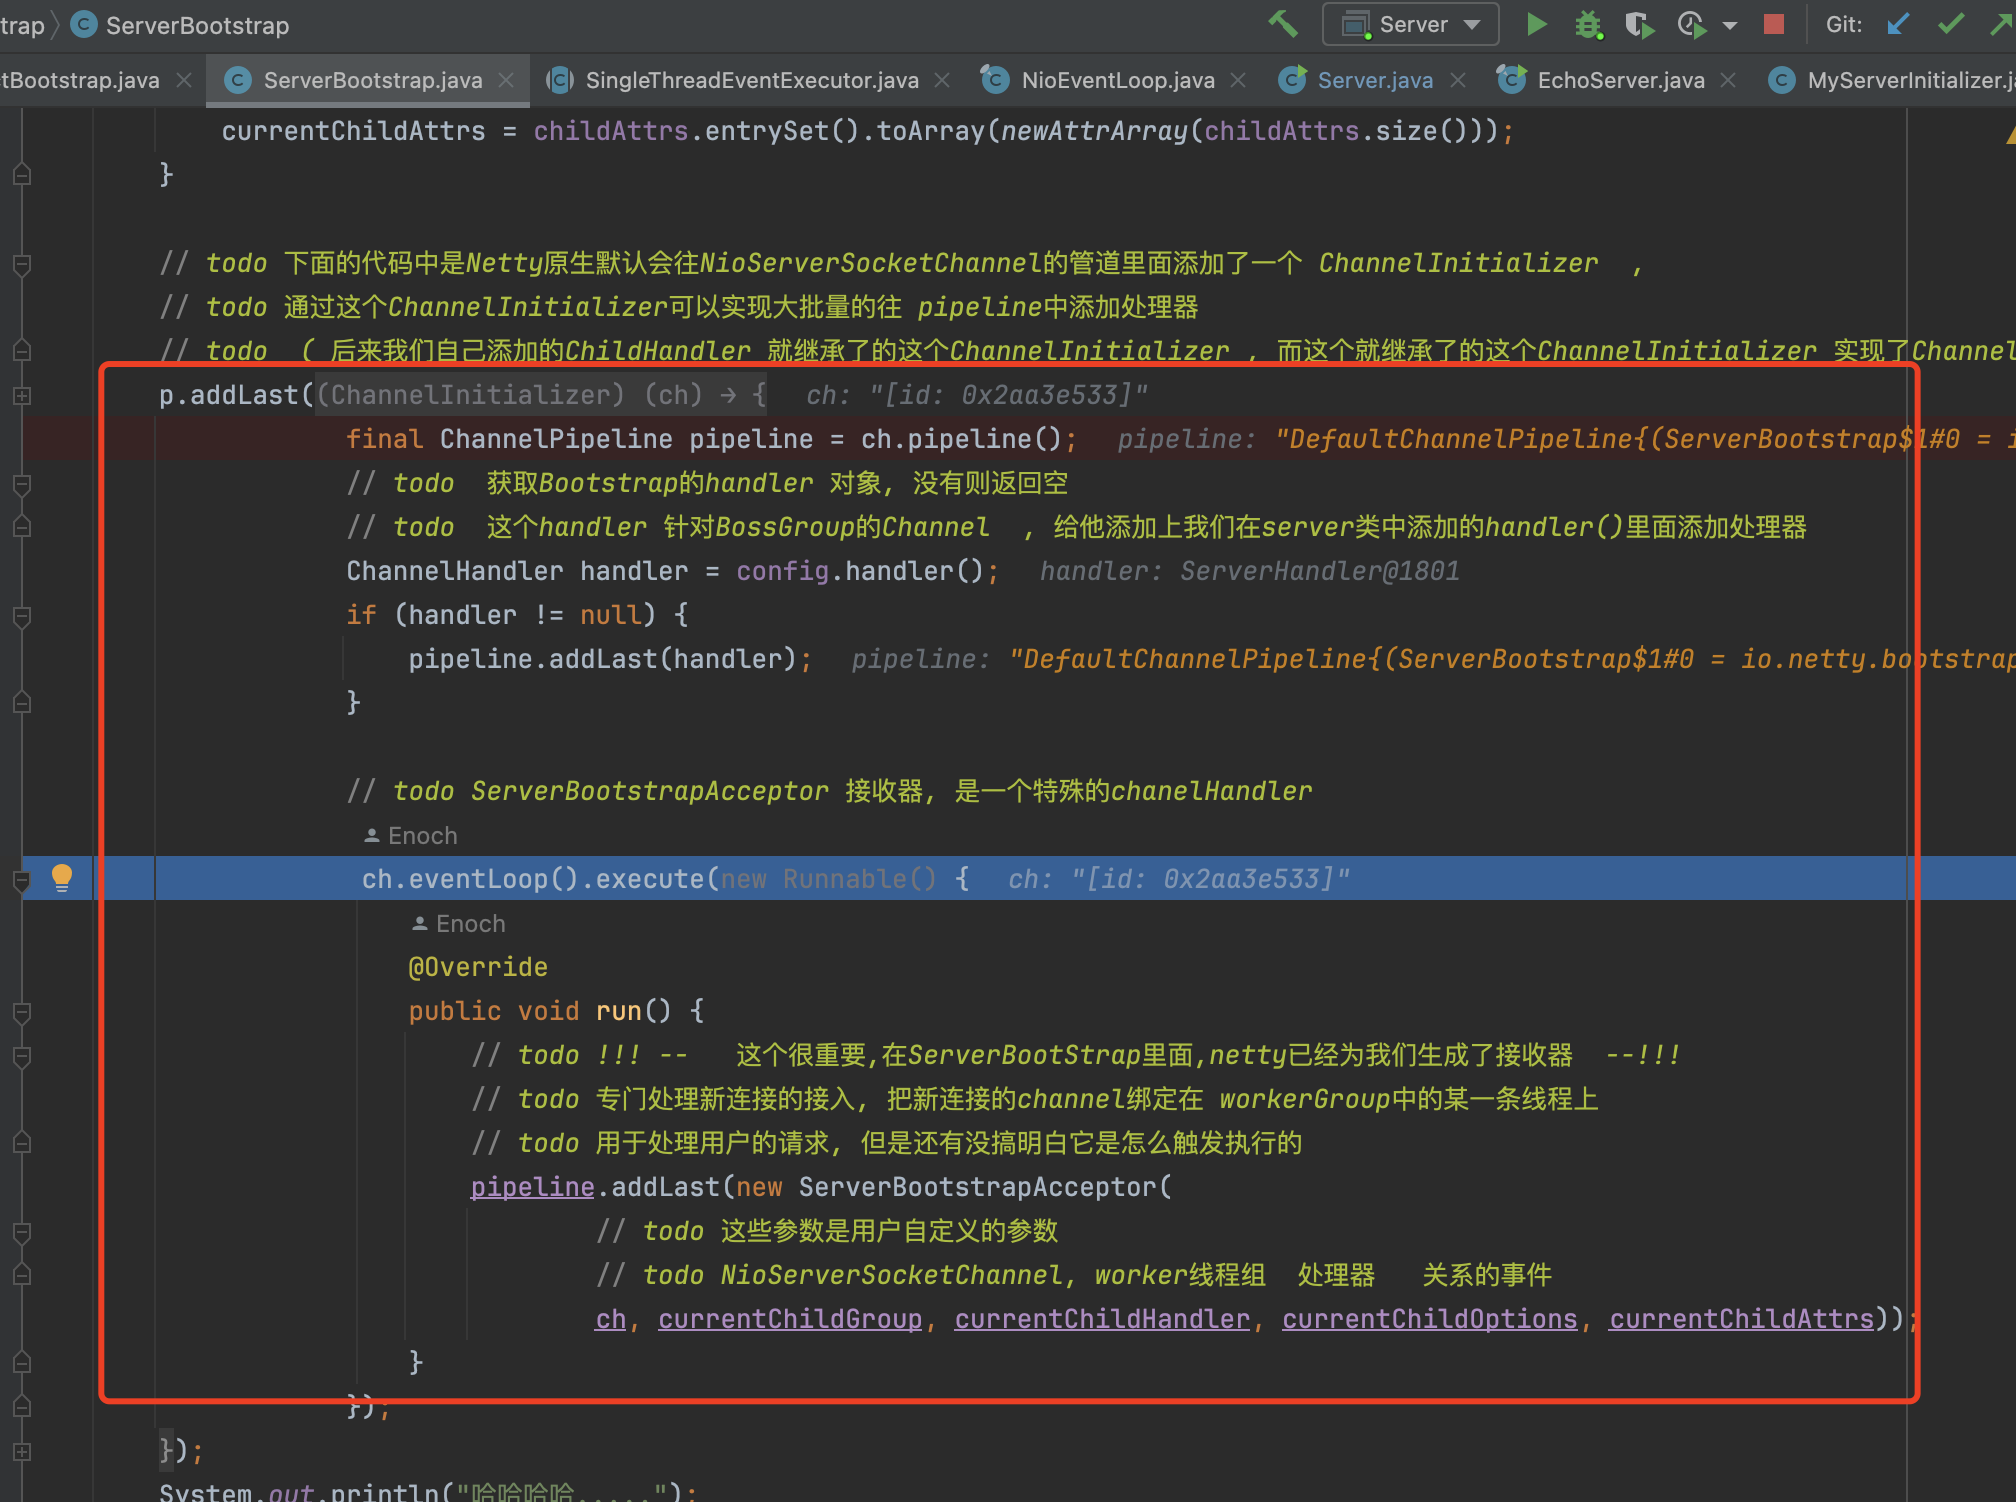This screenshot has width=2016, height=1502.
Task: Click the currentChildGroup argument
Action: click(x=790, y=1319)
